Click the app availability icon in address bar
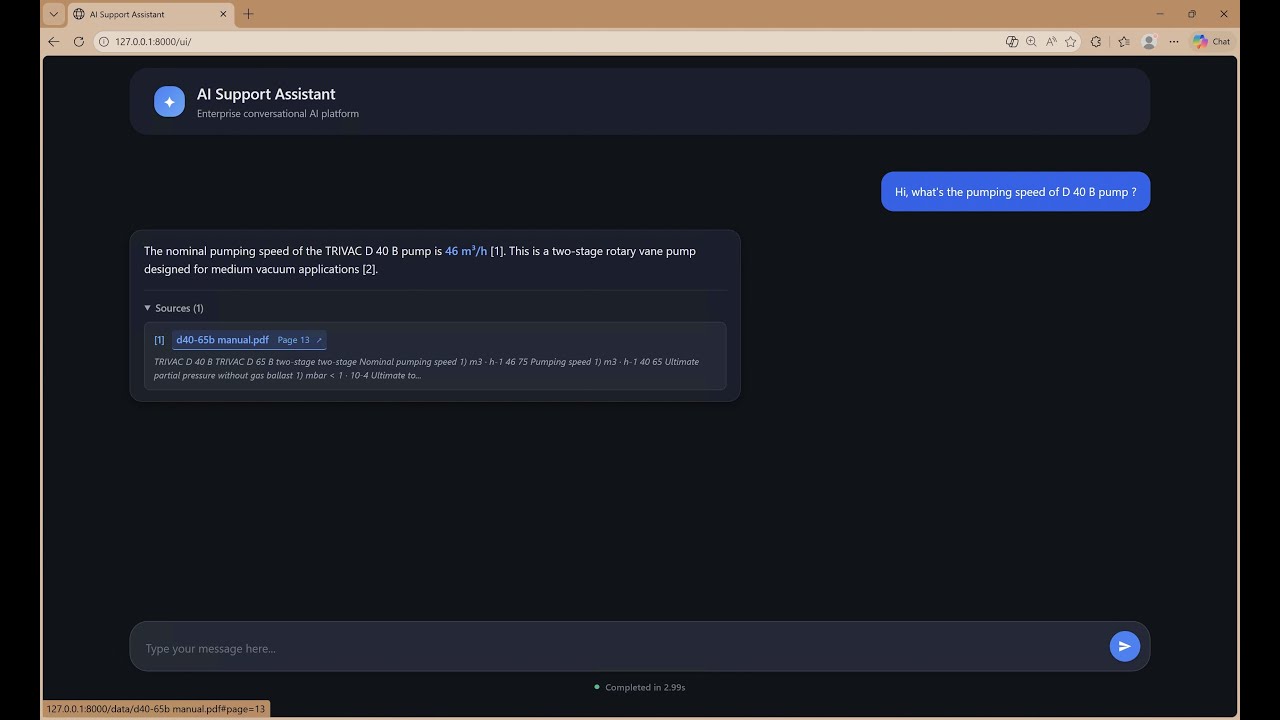1280x720 pixels. 1012,42
